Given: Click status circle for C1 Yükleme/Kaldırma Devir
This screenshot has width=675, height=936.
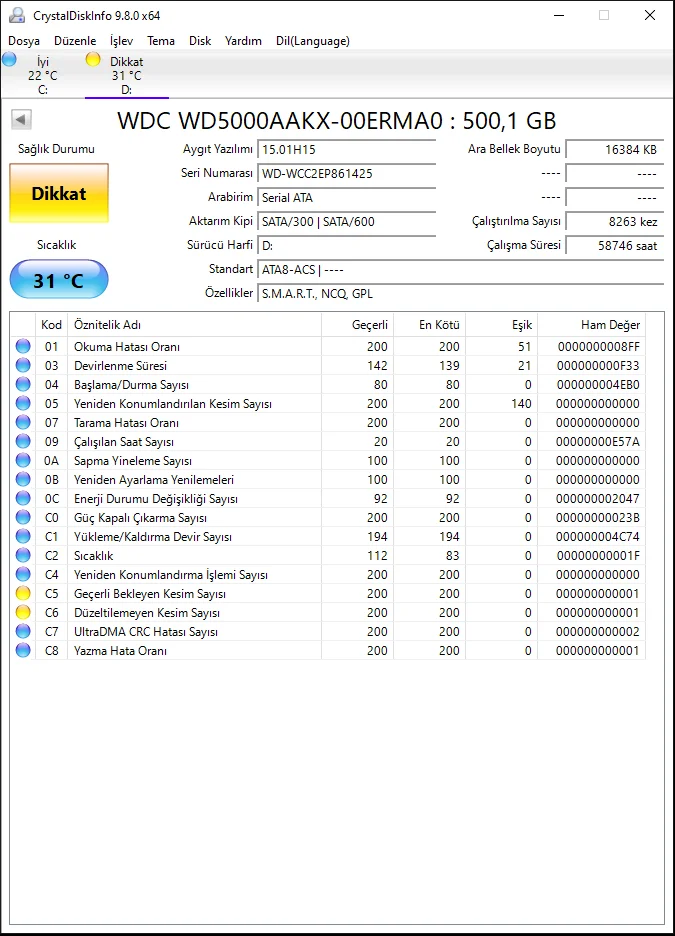Looking at the screenshot, I should pos(23,537).
